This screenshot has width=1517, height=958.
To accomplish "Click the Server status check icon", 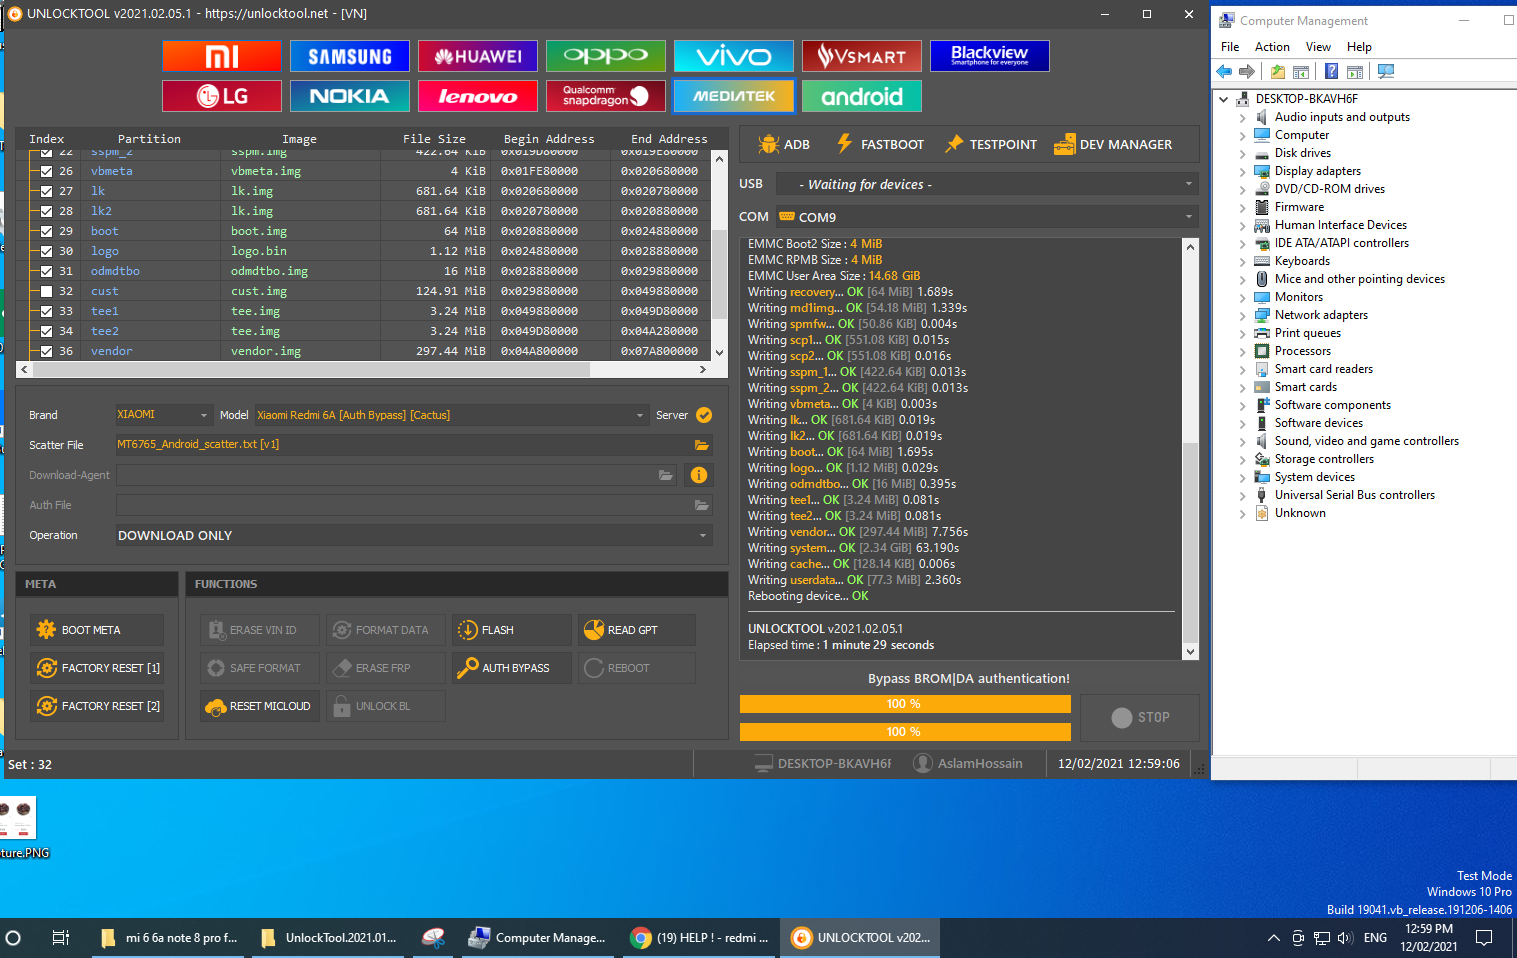I will pyautogui.click(x=704, y=415).
